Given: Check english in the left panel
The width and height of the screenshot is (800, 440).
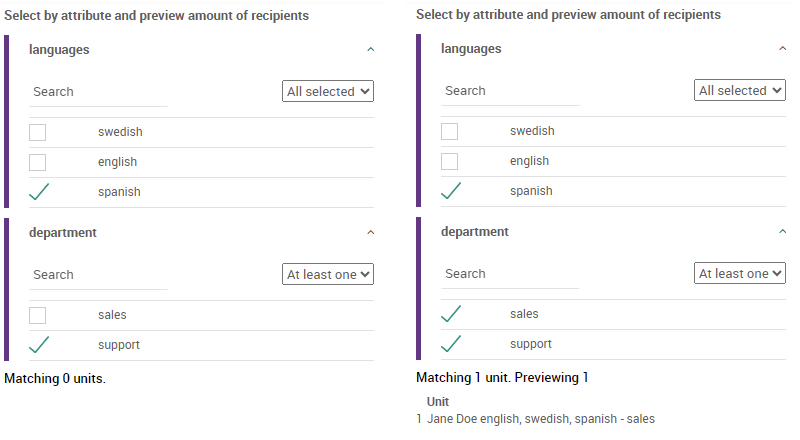Looking at the screenshot, I should [x=38, y=162].
